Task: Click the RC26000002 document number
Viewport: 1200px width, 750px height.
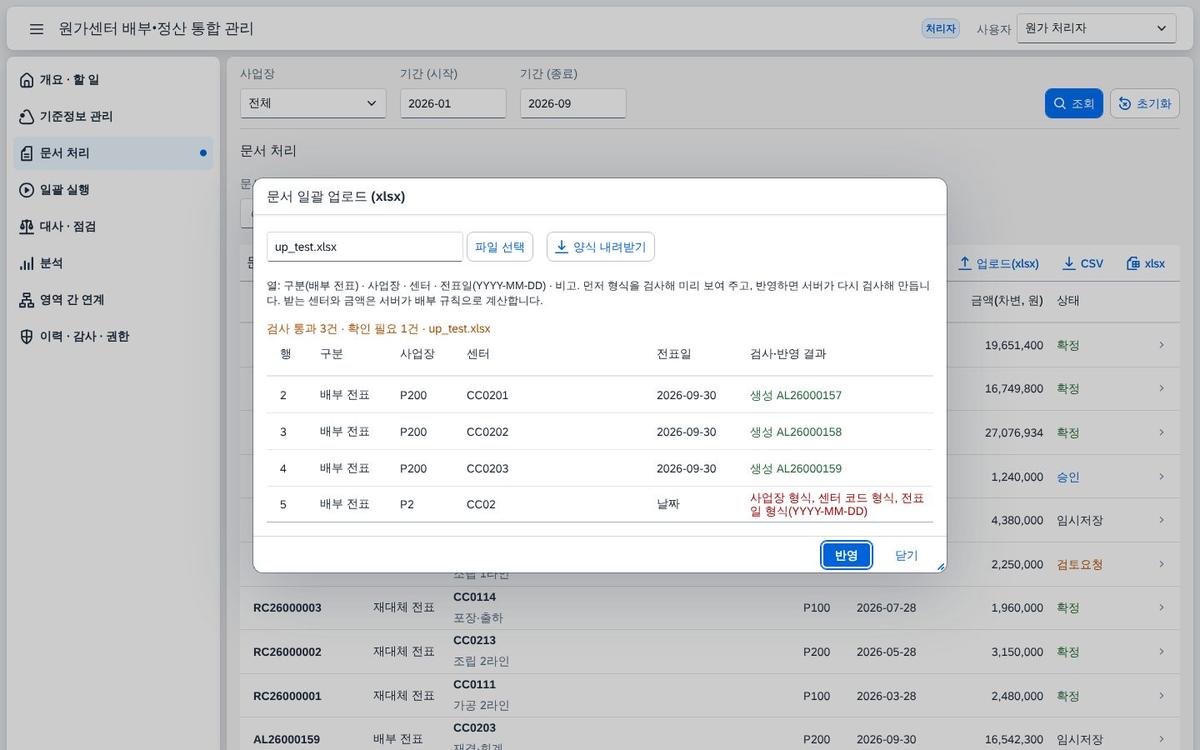Action: pos(287,651)
